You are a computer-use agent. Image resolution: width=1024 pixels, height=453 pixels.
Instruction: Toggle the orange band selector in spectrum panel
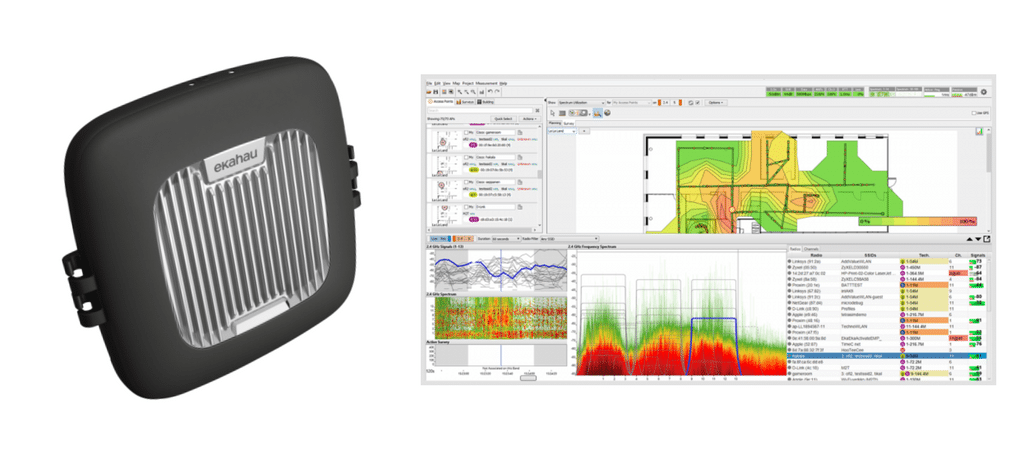click(463, 239)
